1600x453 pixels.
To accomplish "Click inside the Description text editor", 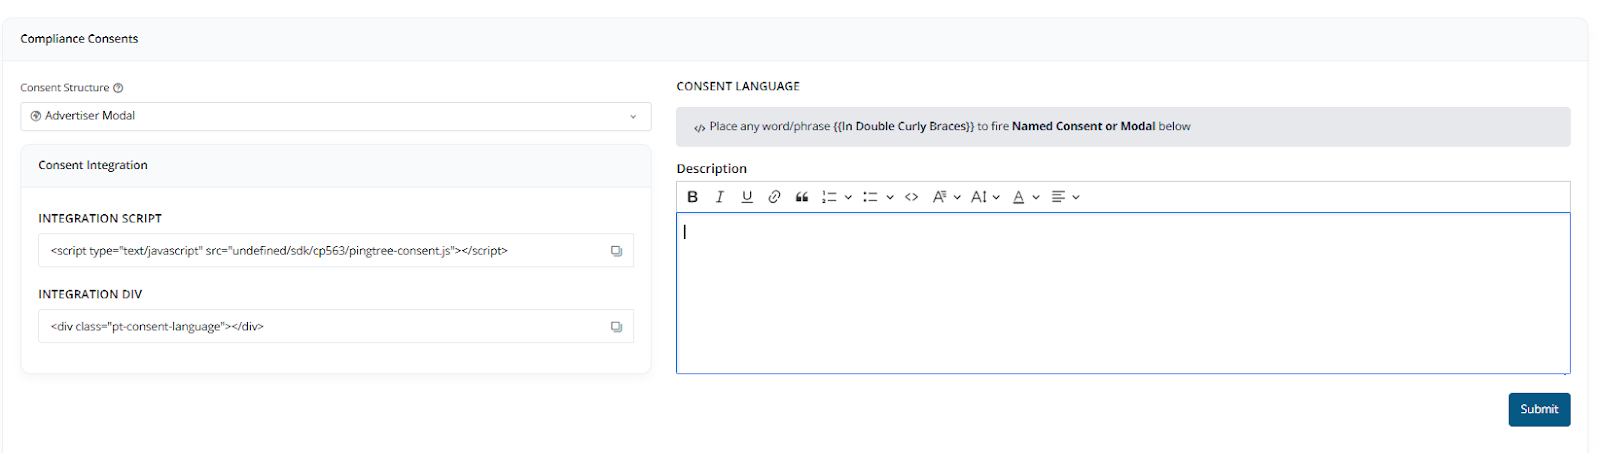I will 1123,293.
